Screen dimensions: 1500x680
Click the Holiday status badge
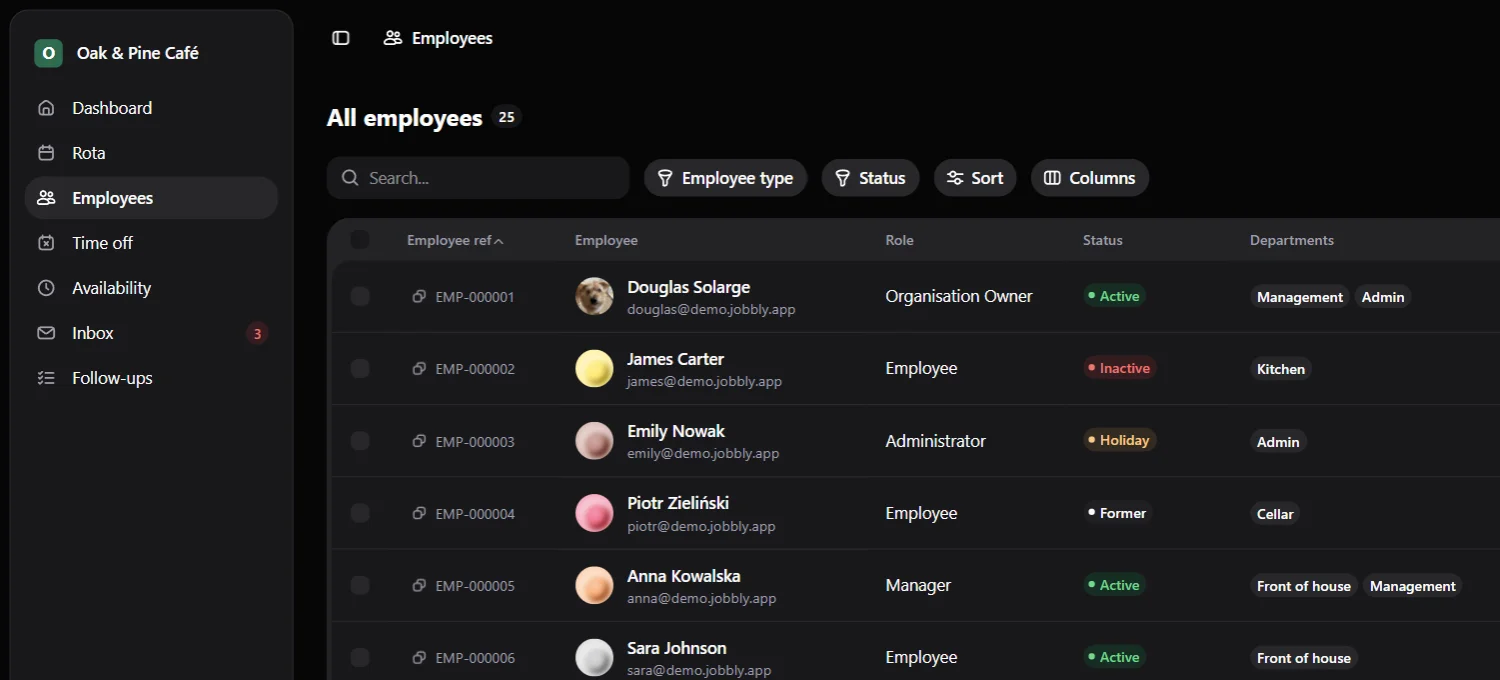click(x=1120, y=440)
